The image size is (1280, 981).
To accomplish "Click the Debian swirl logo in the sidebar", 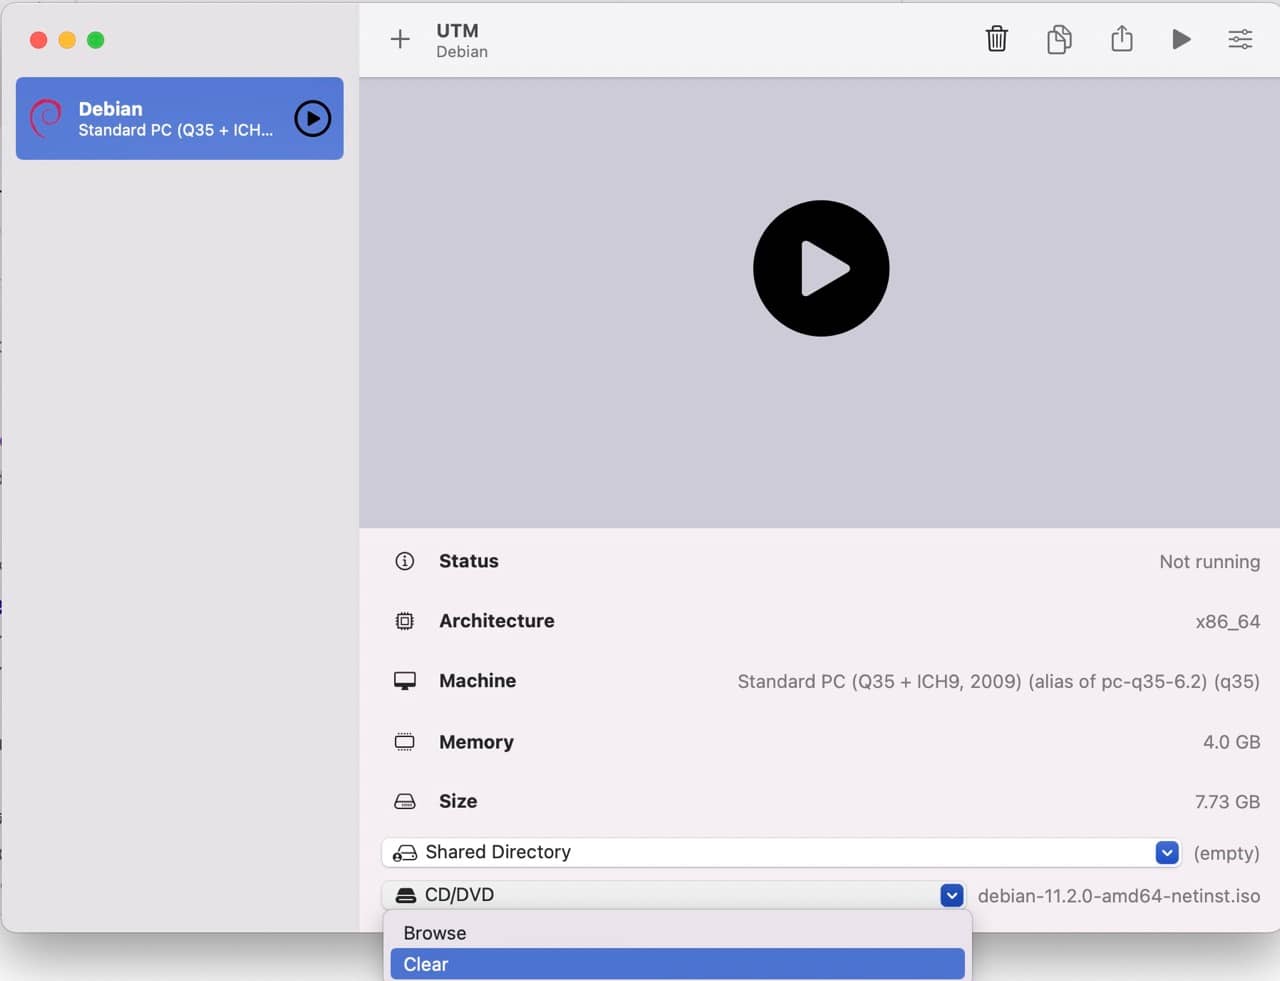I will tap(46, 118).
